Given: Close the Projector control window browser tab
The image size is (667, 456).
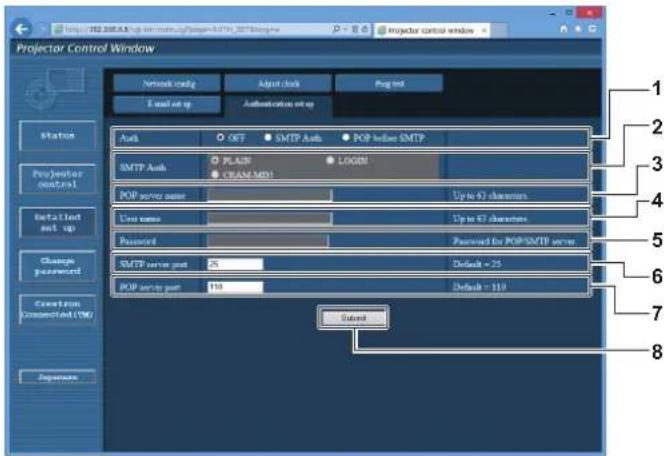Looking at the screenshot, I should [484, 30].
